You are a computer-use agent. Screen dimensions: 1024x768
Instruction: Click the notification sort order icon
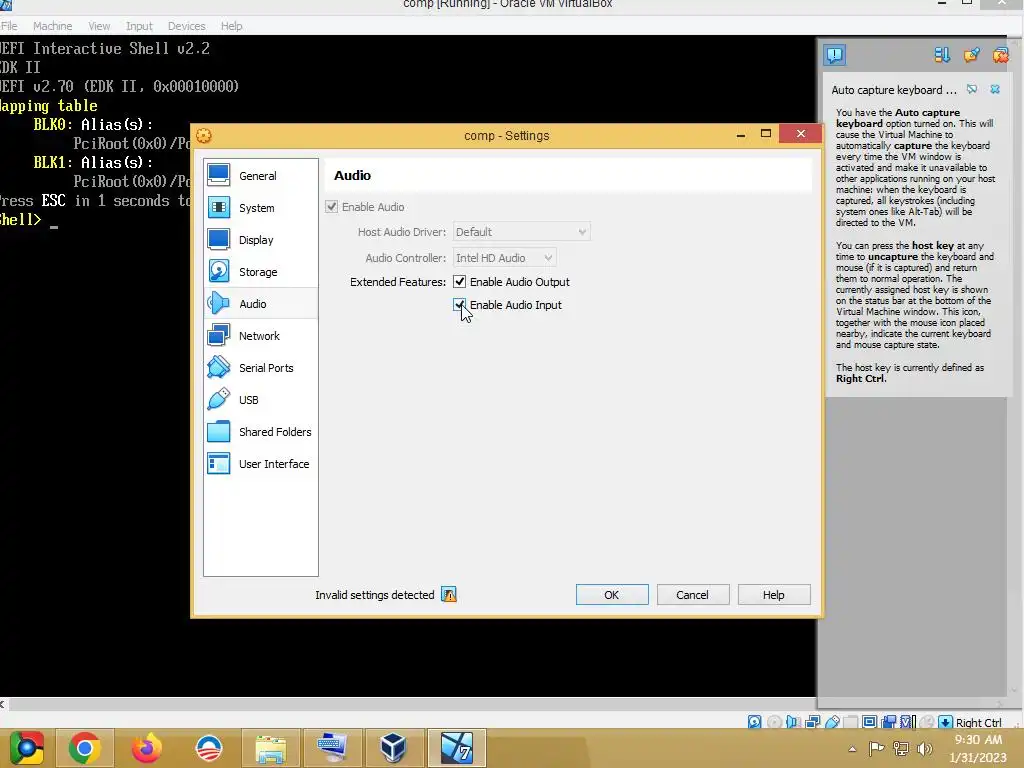942,56
